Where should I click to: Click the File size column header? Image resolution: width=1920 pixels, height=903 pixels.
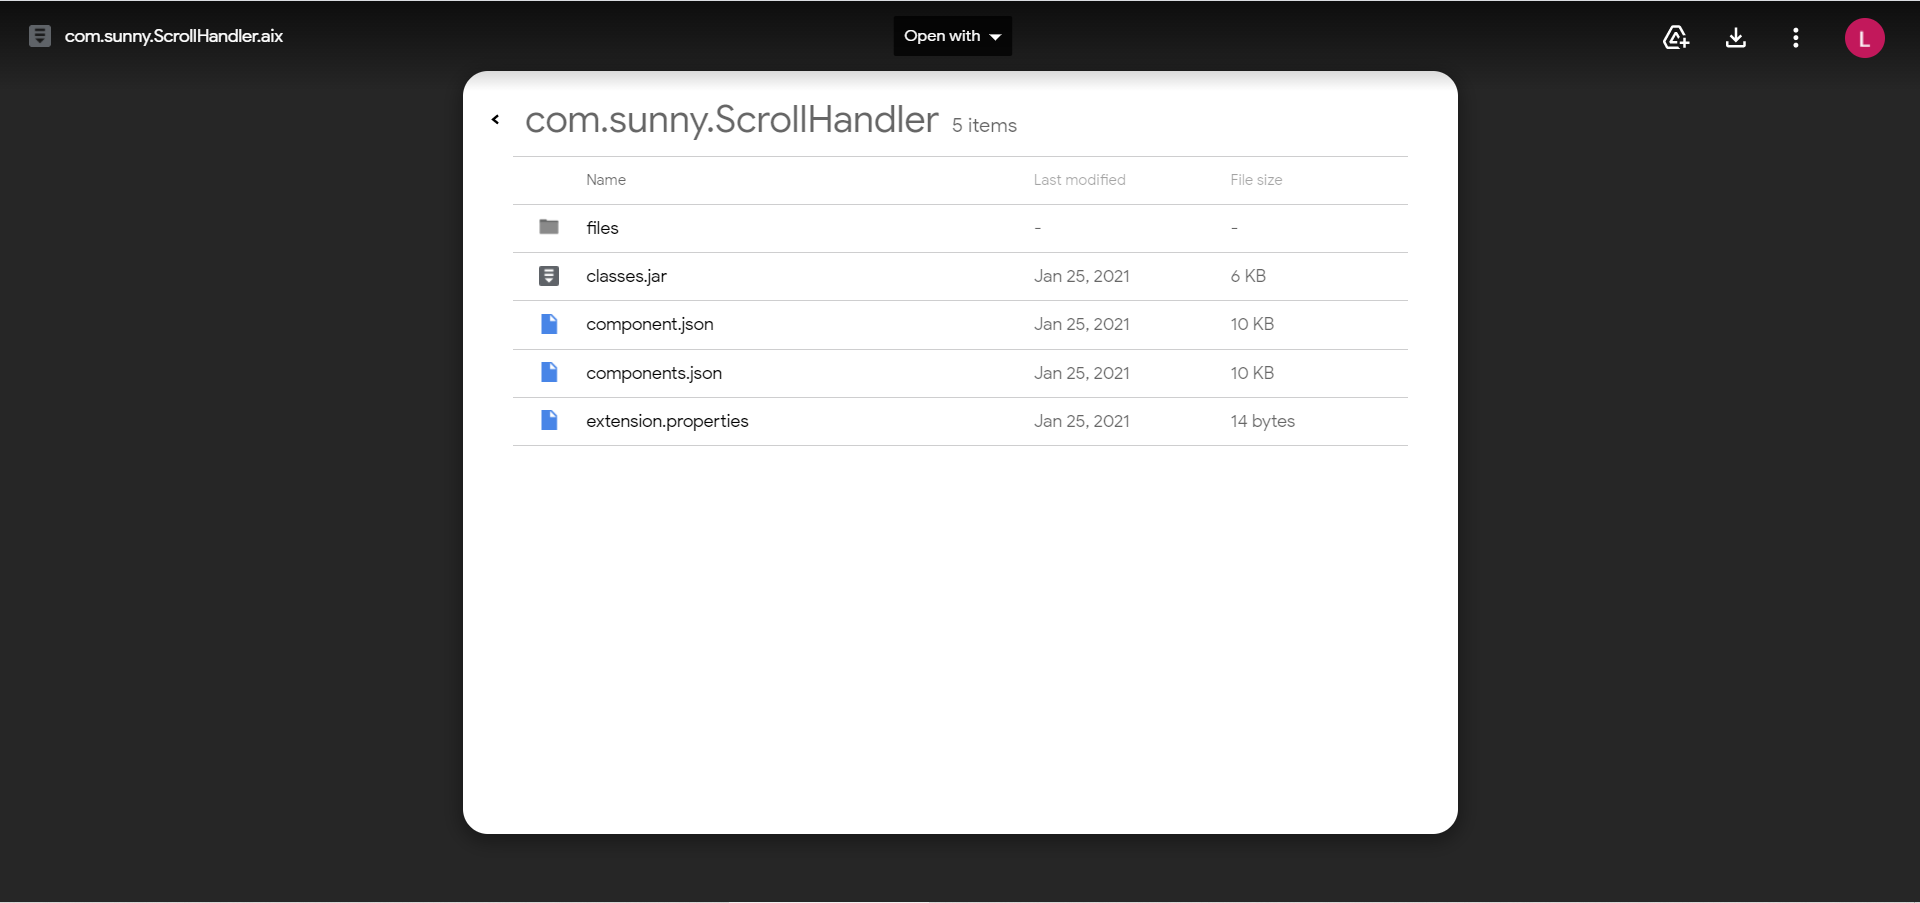pyautogui.click(x=1256, y=179)
